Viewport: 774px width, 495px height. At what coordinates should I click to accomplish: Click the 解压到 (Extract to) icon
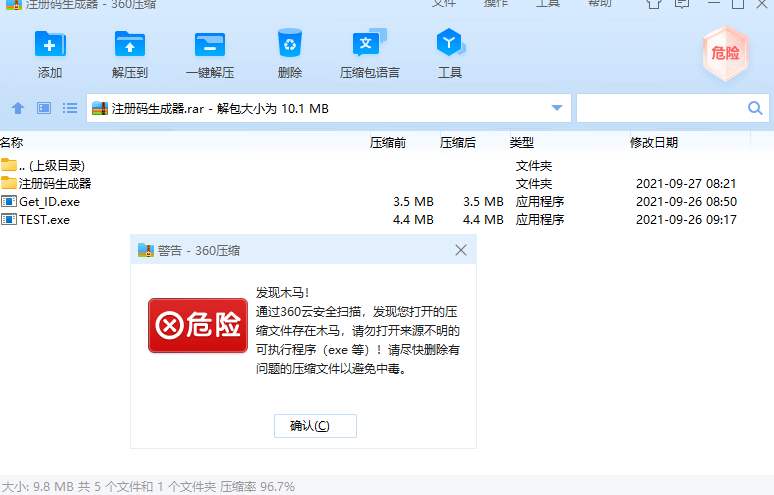pyautogui.click(x=130, y=44)
